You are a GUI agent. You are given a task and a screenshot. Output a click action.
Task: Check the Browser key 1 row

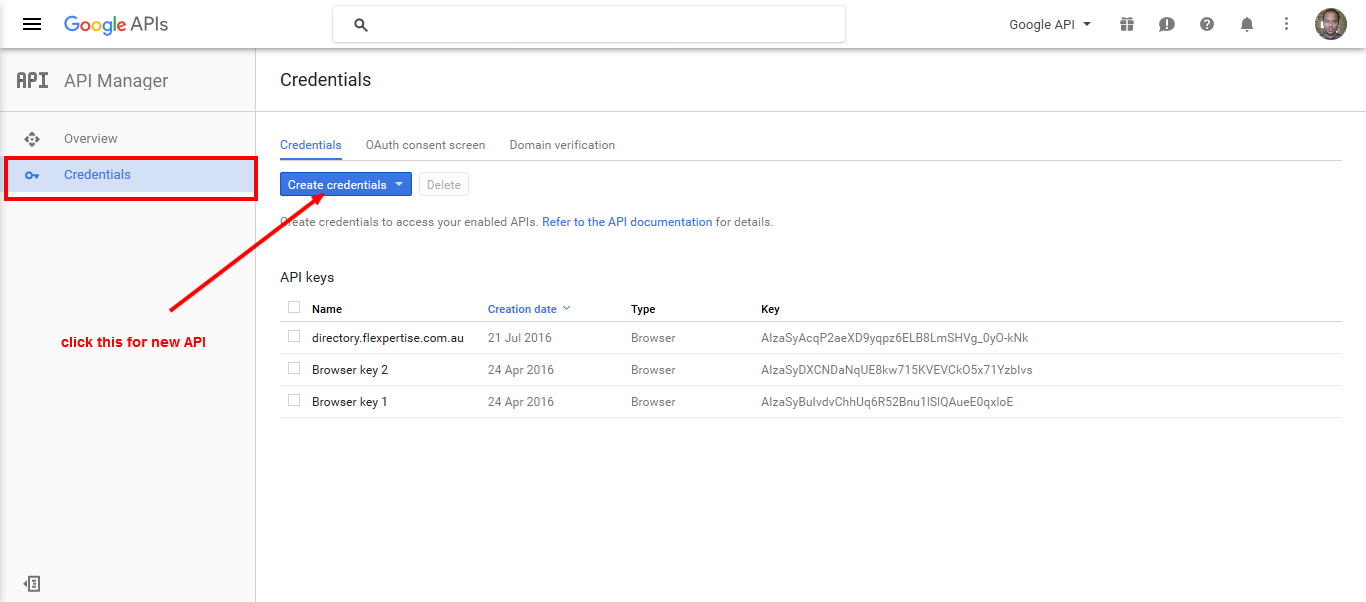point(294,400)
